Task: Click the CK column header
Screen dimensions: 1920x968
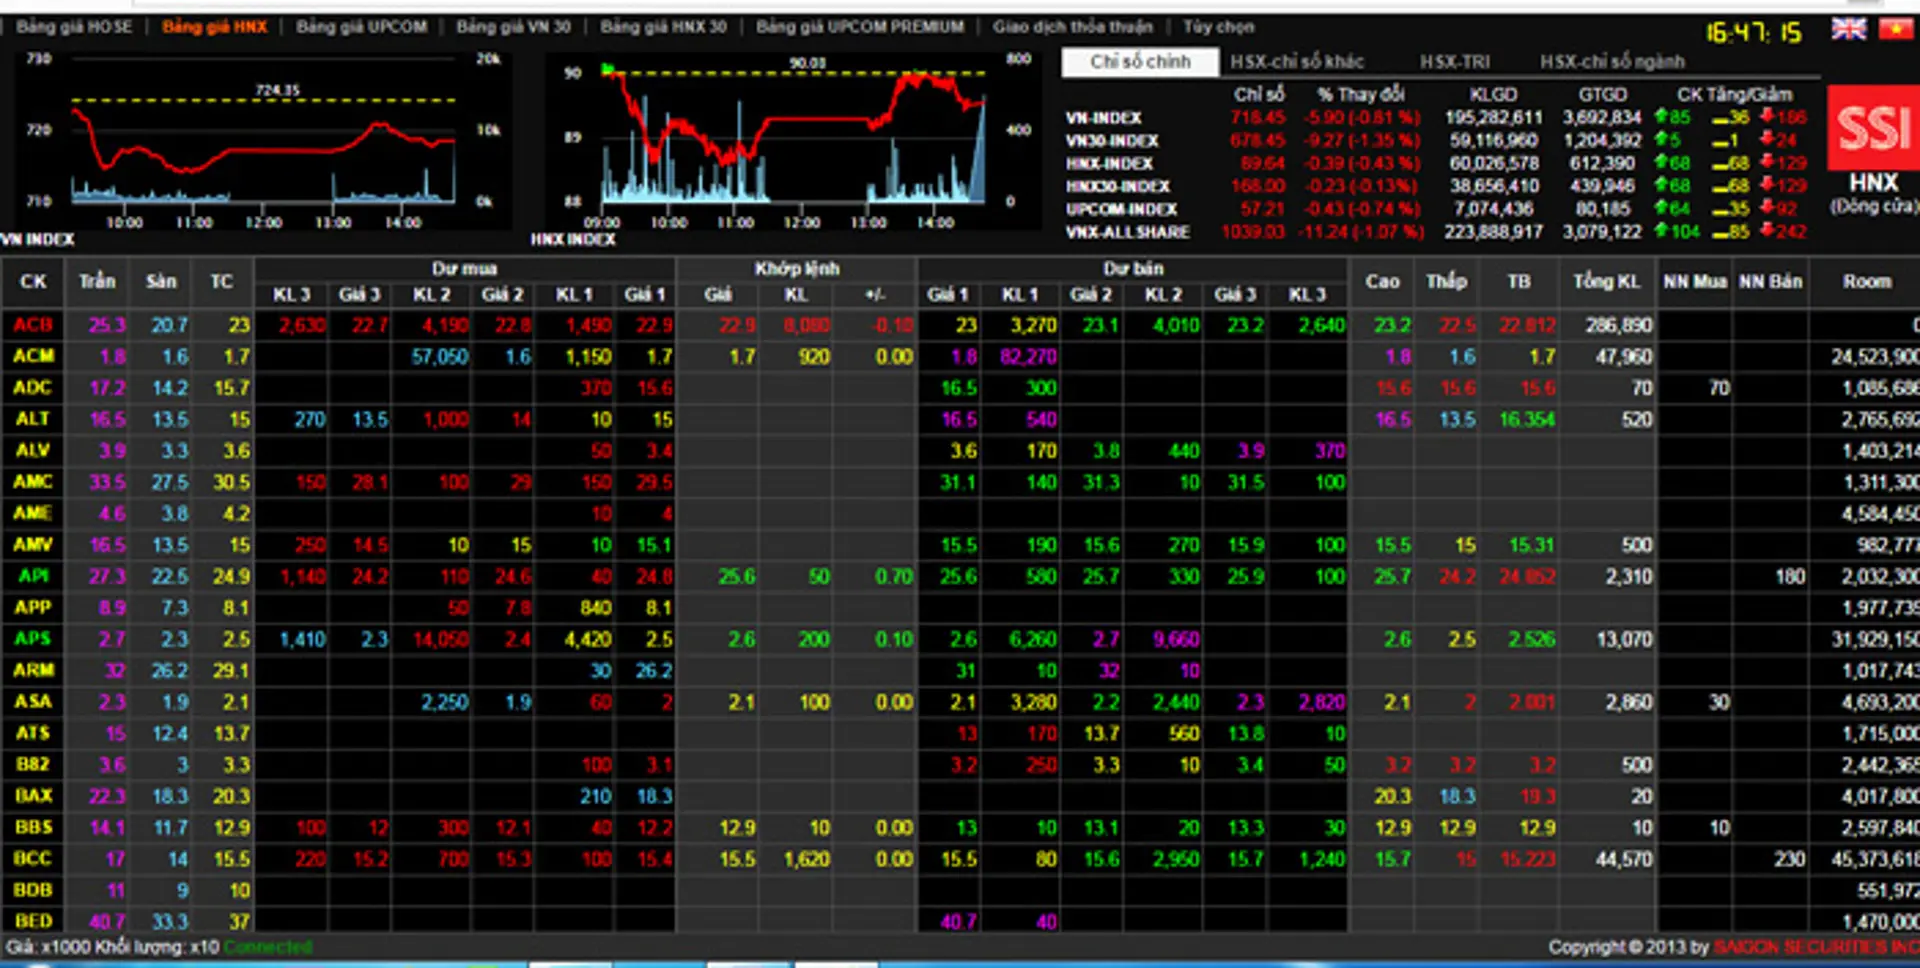Action: click(x=33, y=282)
